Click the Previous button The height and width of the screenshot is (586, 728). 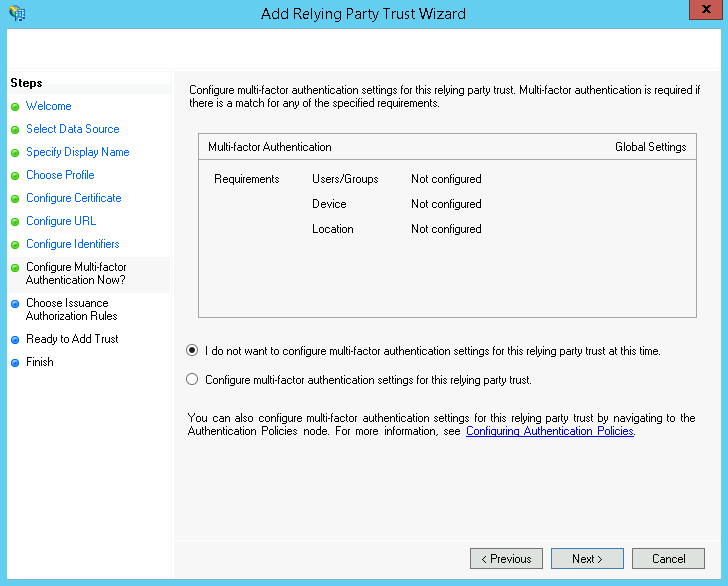(506, 559)
